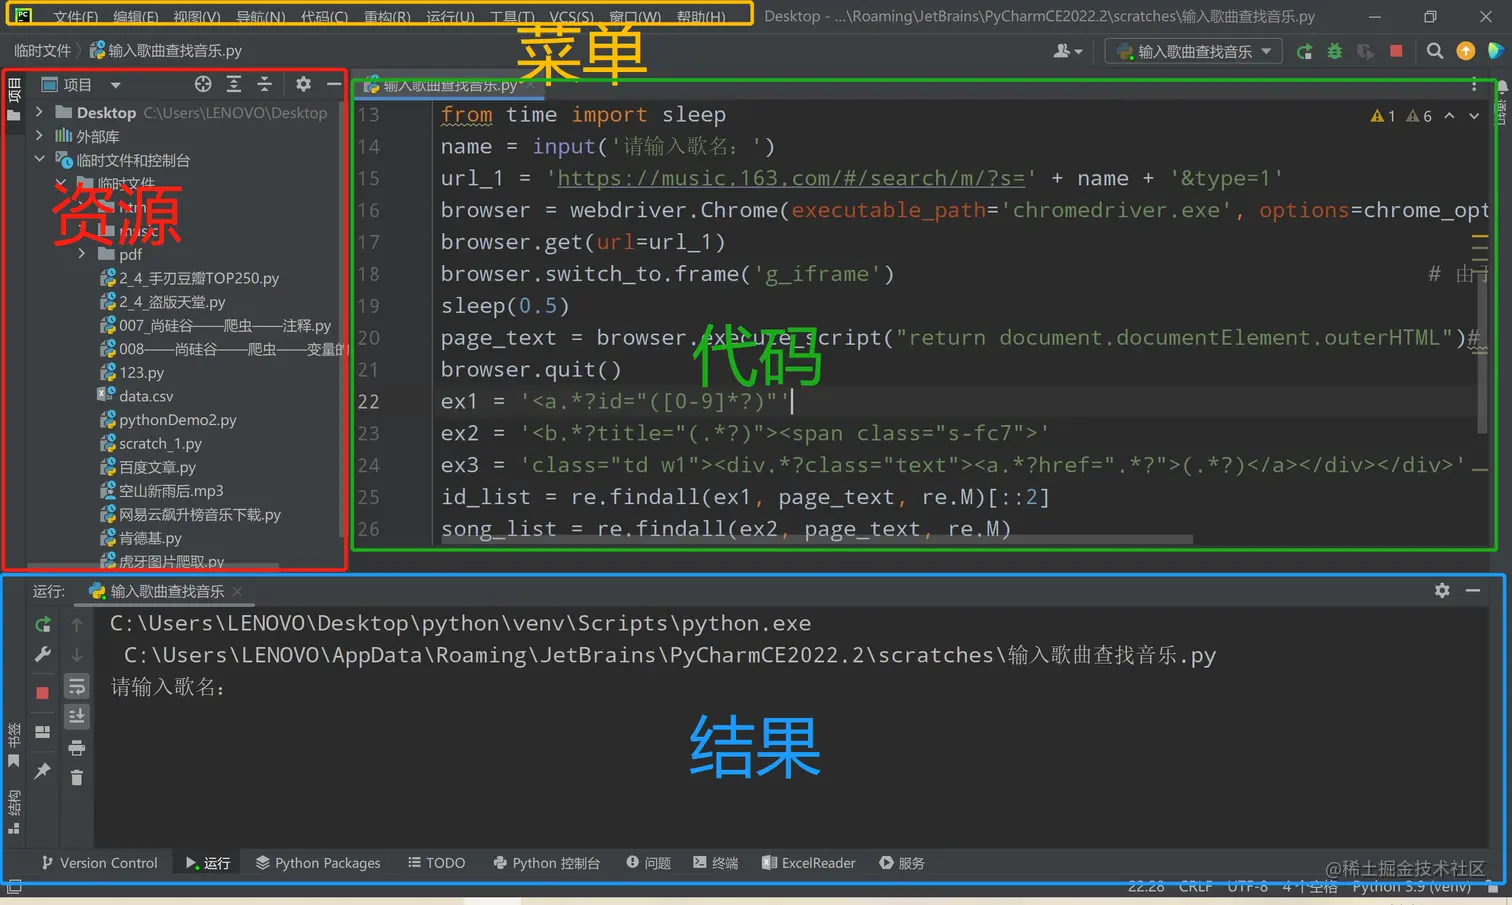
Task: Go down the stack trace arrow
Action: 77,655
